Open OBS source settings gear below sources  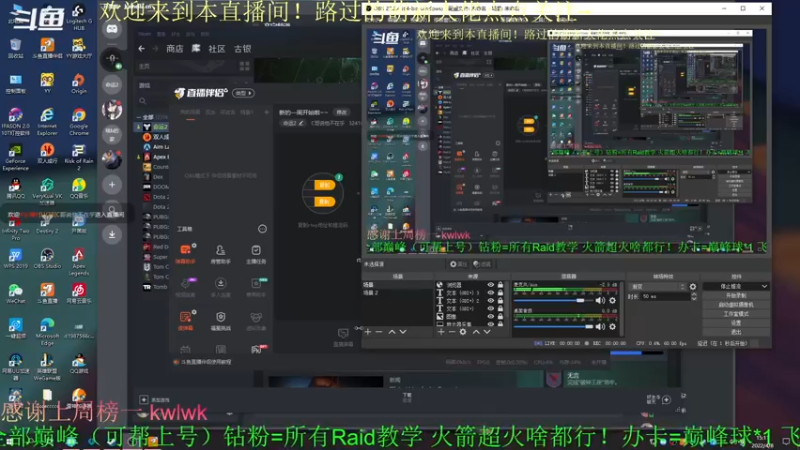coord(463,332)
